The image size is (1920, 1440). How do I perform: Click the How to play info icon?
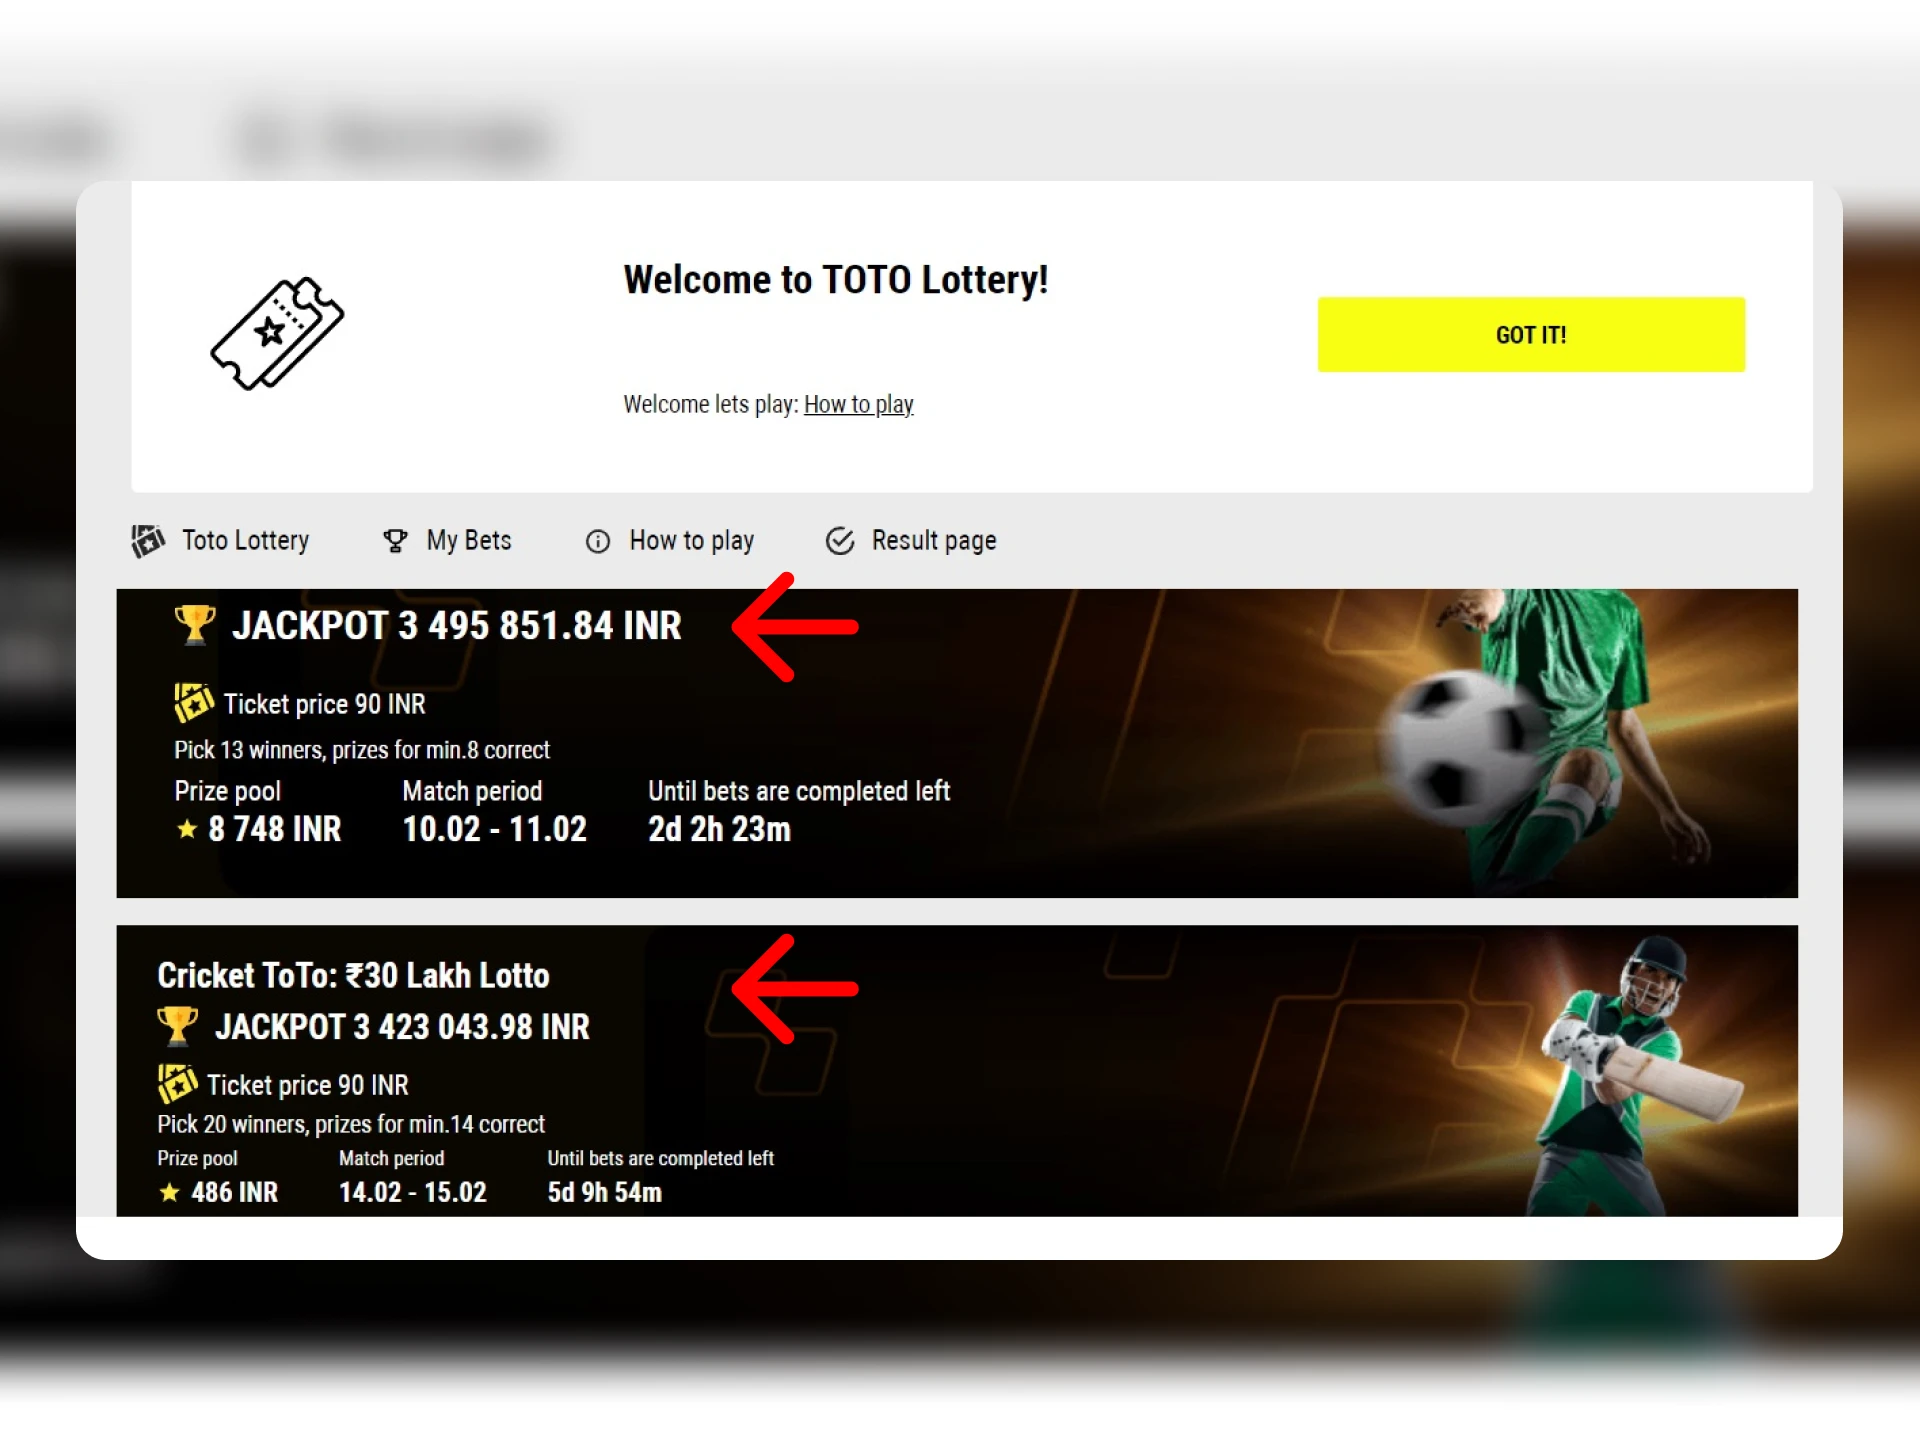pos(598,541)
